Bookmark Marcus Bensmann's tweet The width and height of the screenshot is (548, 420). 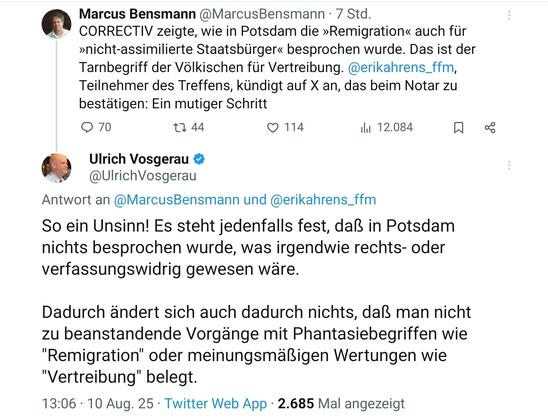pyautogui.click(x=459, y=128)
